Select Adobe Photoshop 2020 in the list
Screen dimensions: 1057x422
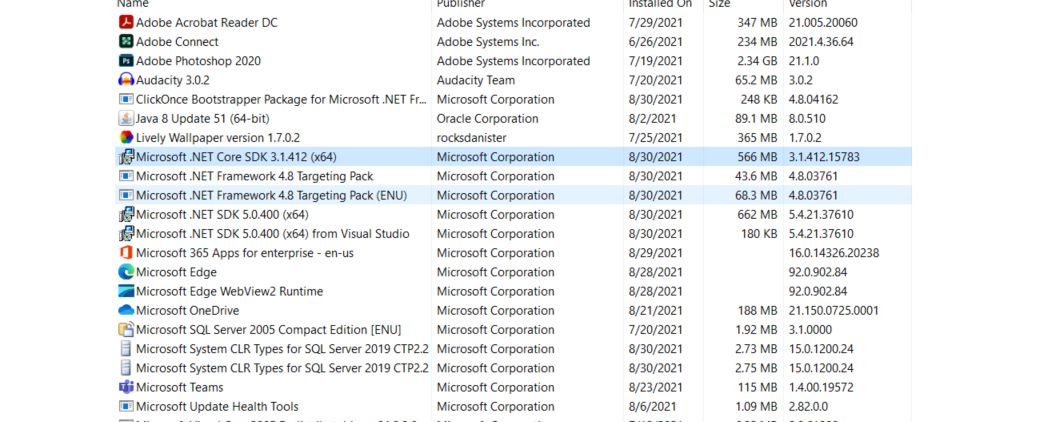[x=198, y=61]
